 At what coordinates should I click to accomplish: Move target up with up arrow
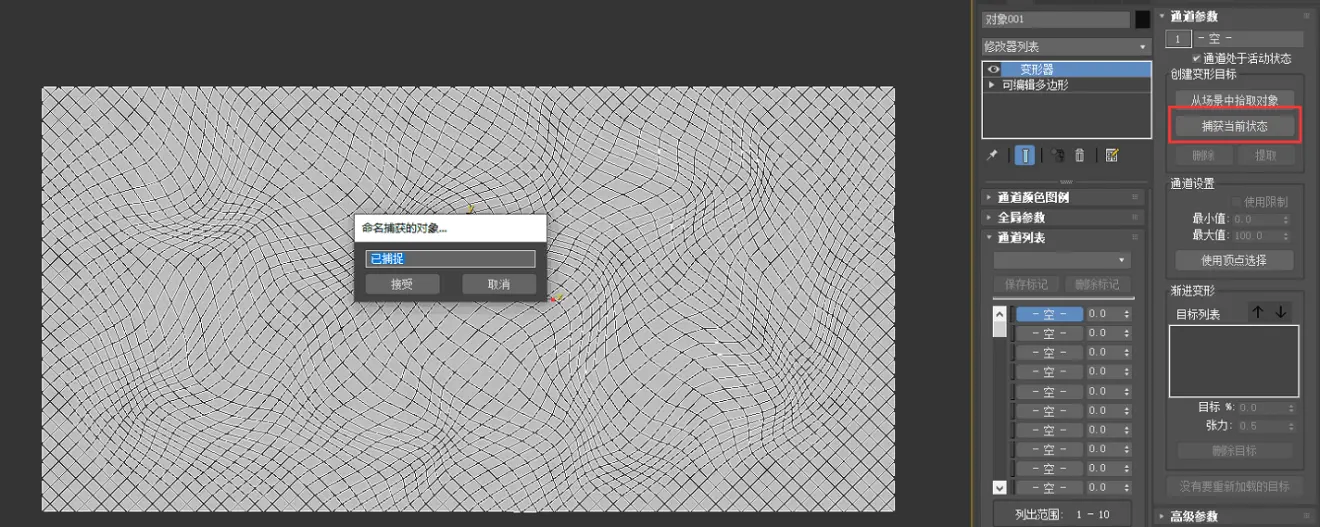pos(1258,312)
